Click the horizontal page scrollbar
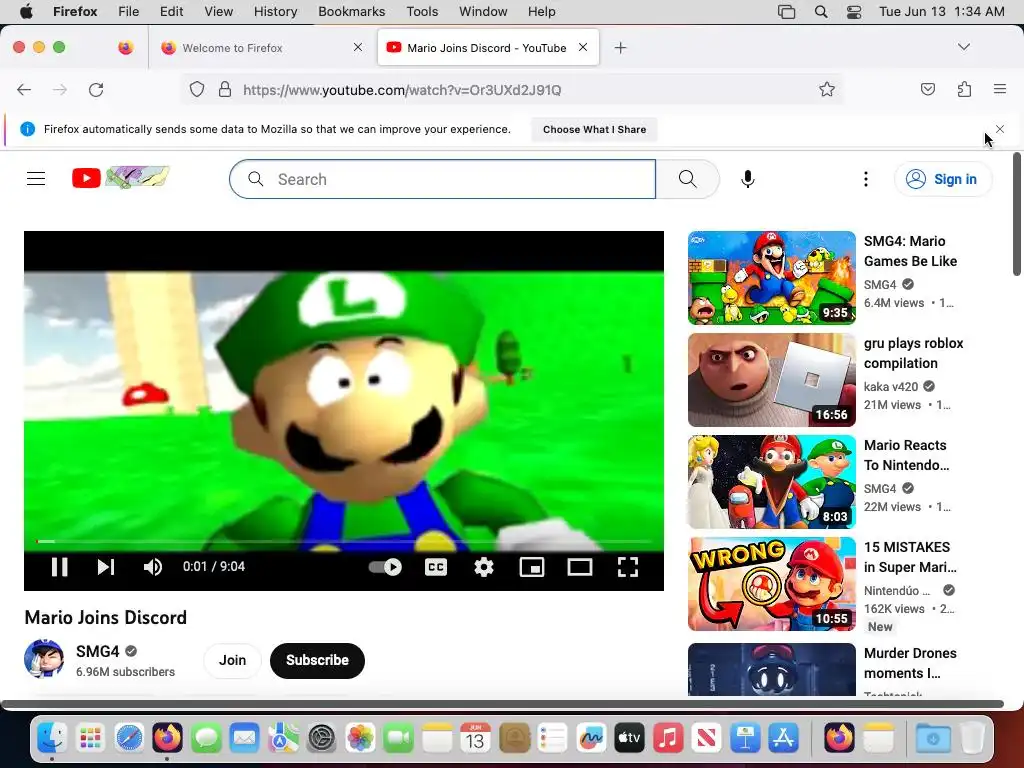The height and width of the screenshot is (768, 1024). click(502, 704)
